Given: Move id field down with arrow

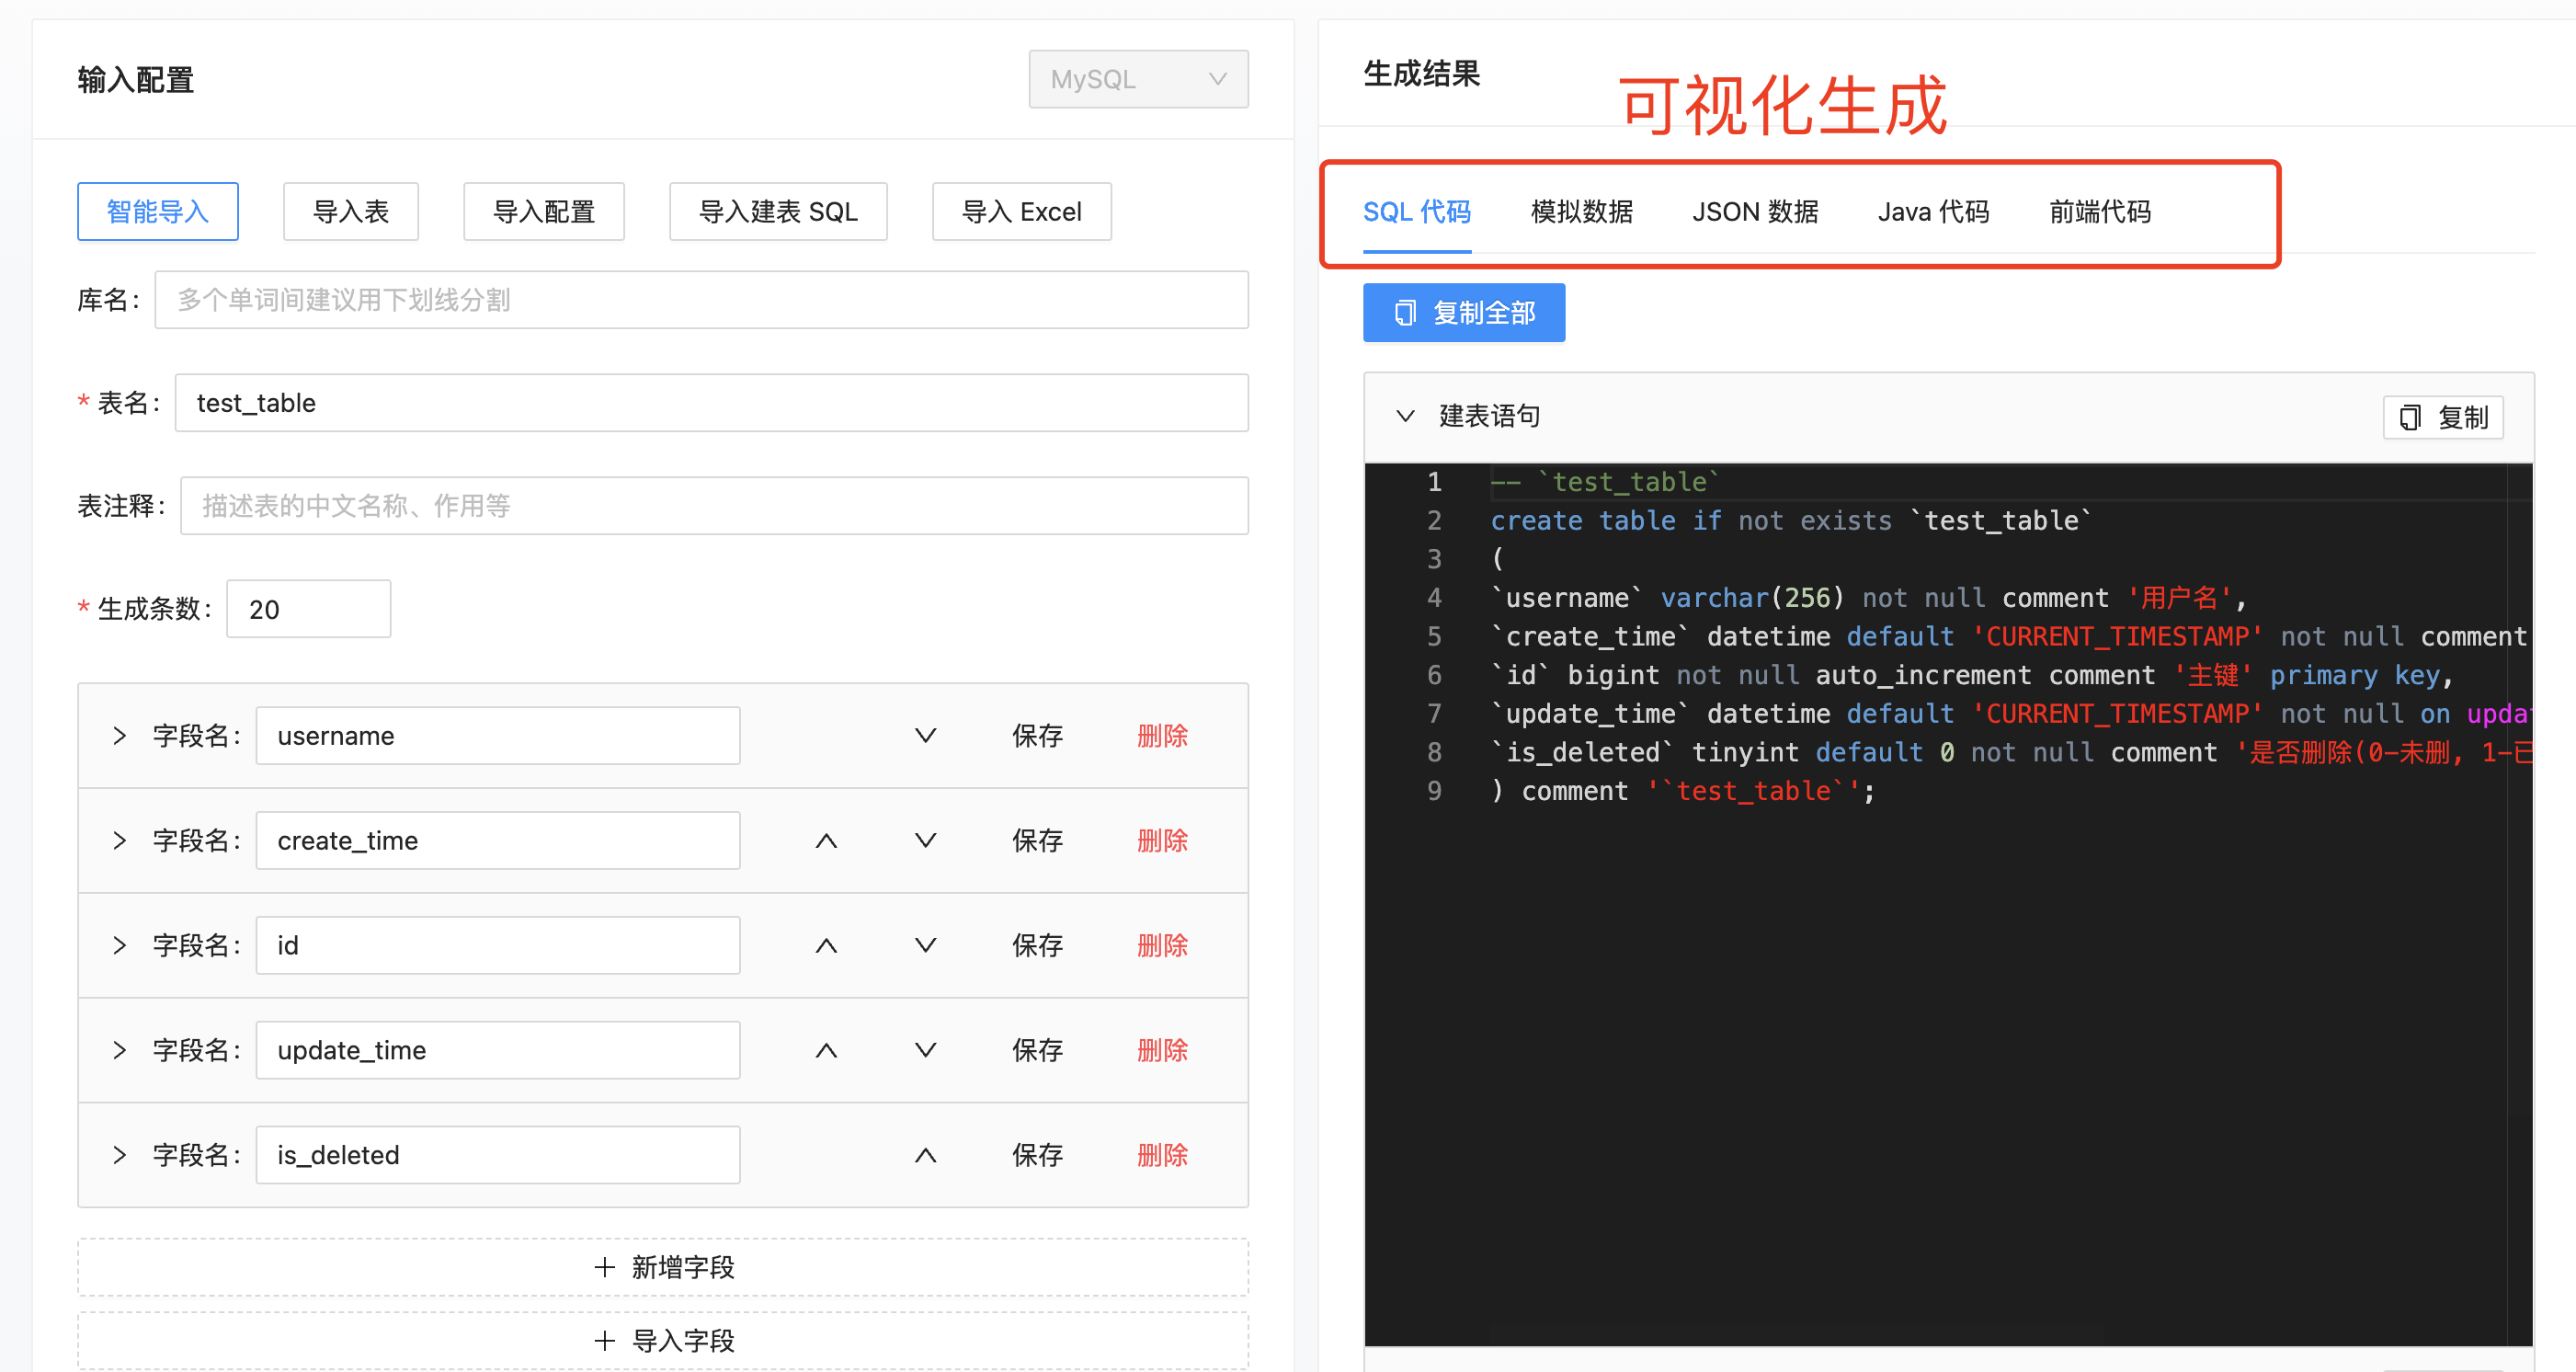Looking at the screenshot, I should point(925,946).
